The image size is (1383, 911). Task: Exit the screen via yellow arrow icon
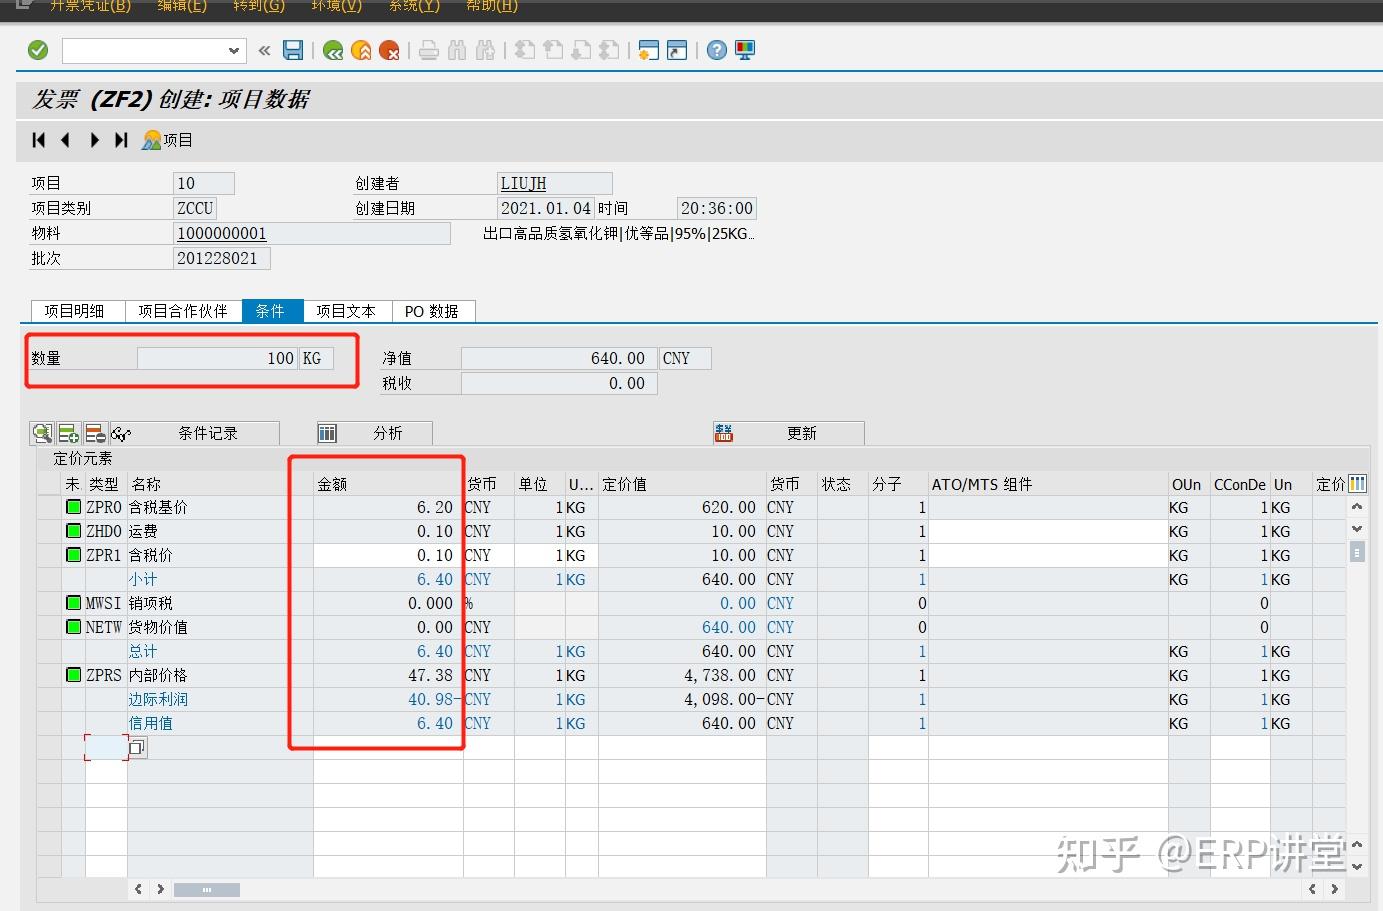361,50
